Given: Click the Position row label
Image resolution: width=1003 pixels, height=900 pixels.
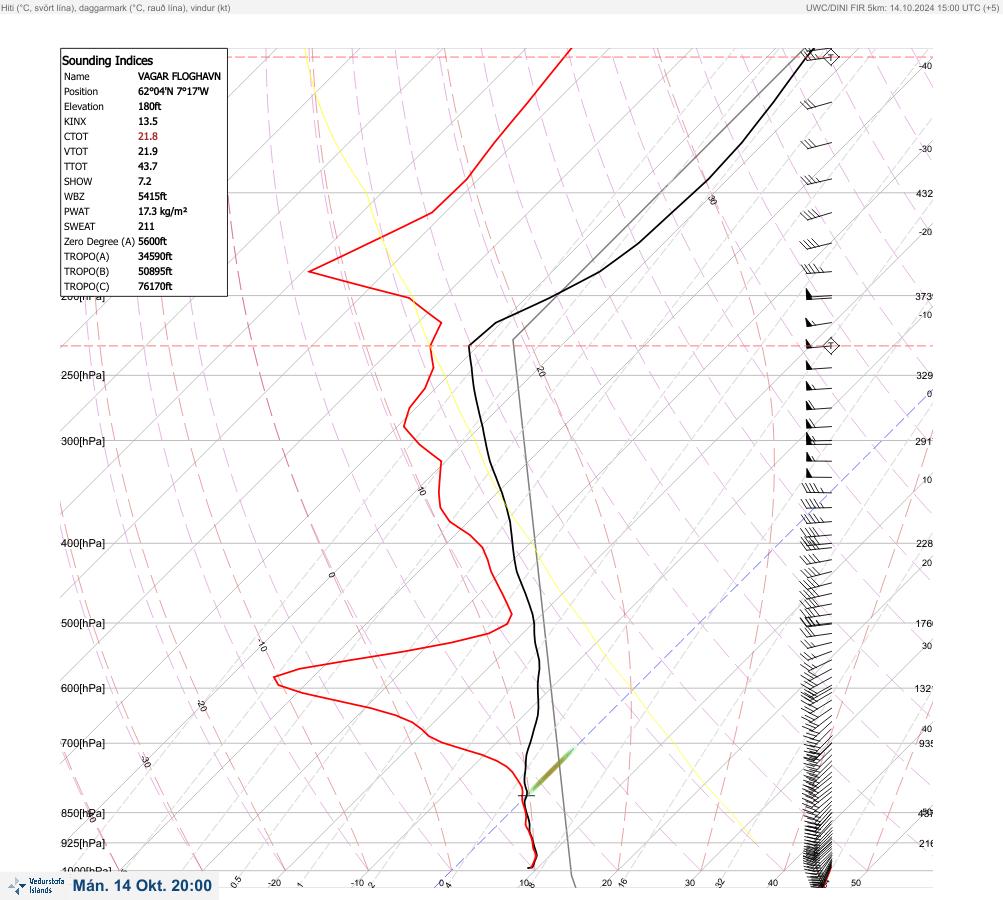Looking at the screenshot, I should (x=81, y=91).
